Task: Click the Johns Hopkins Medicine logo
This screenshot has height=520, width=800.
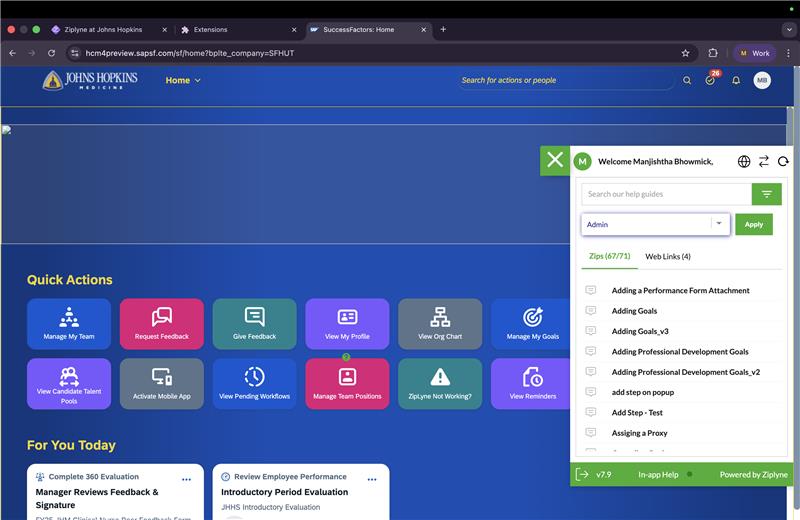Action: click(x=90, y=81)
